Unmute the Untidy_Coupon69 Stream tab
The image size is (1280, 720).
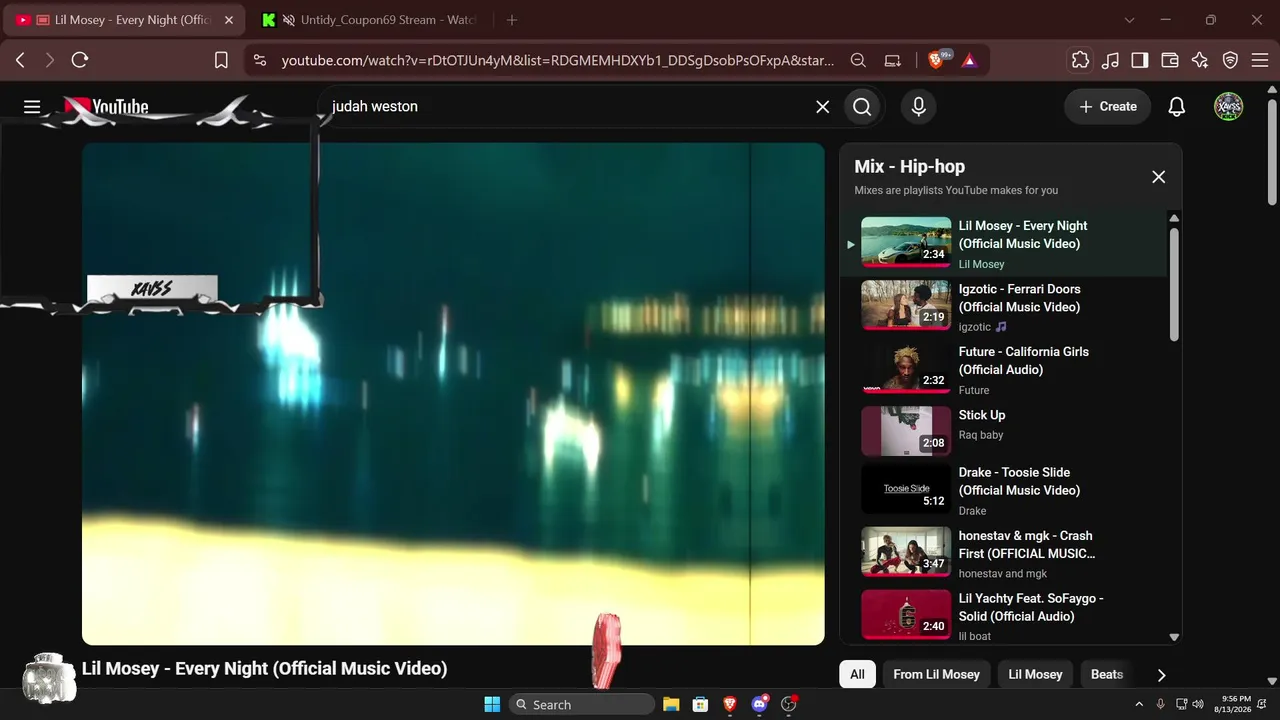pos(289,20)
